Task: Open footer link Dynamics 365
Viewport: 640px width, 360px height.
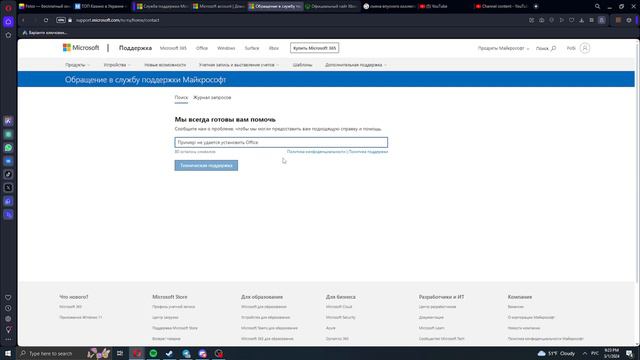Action: coord(337,338)
